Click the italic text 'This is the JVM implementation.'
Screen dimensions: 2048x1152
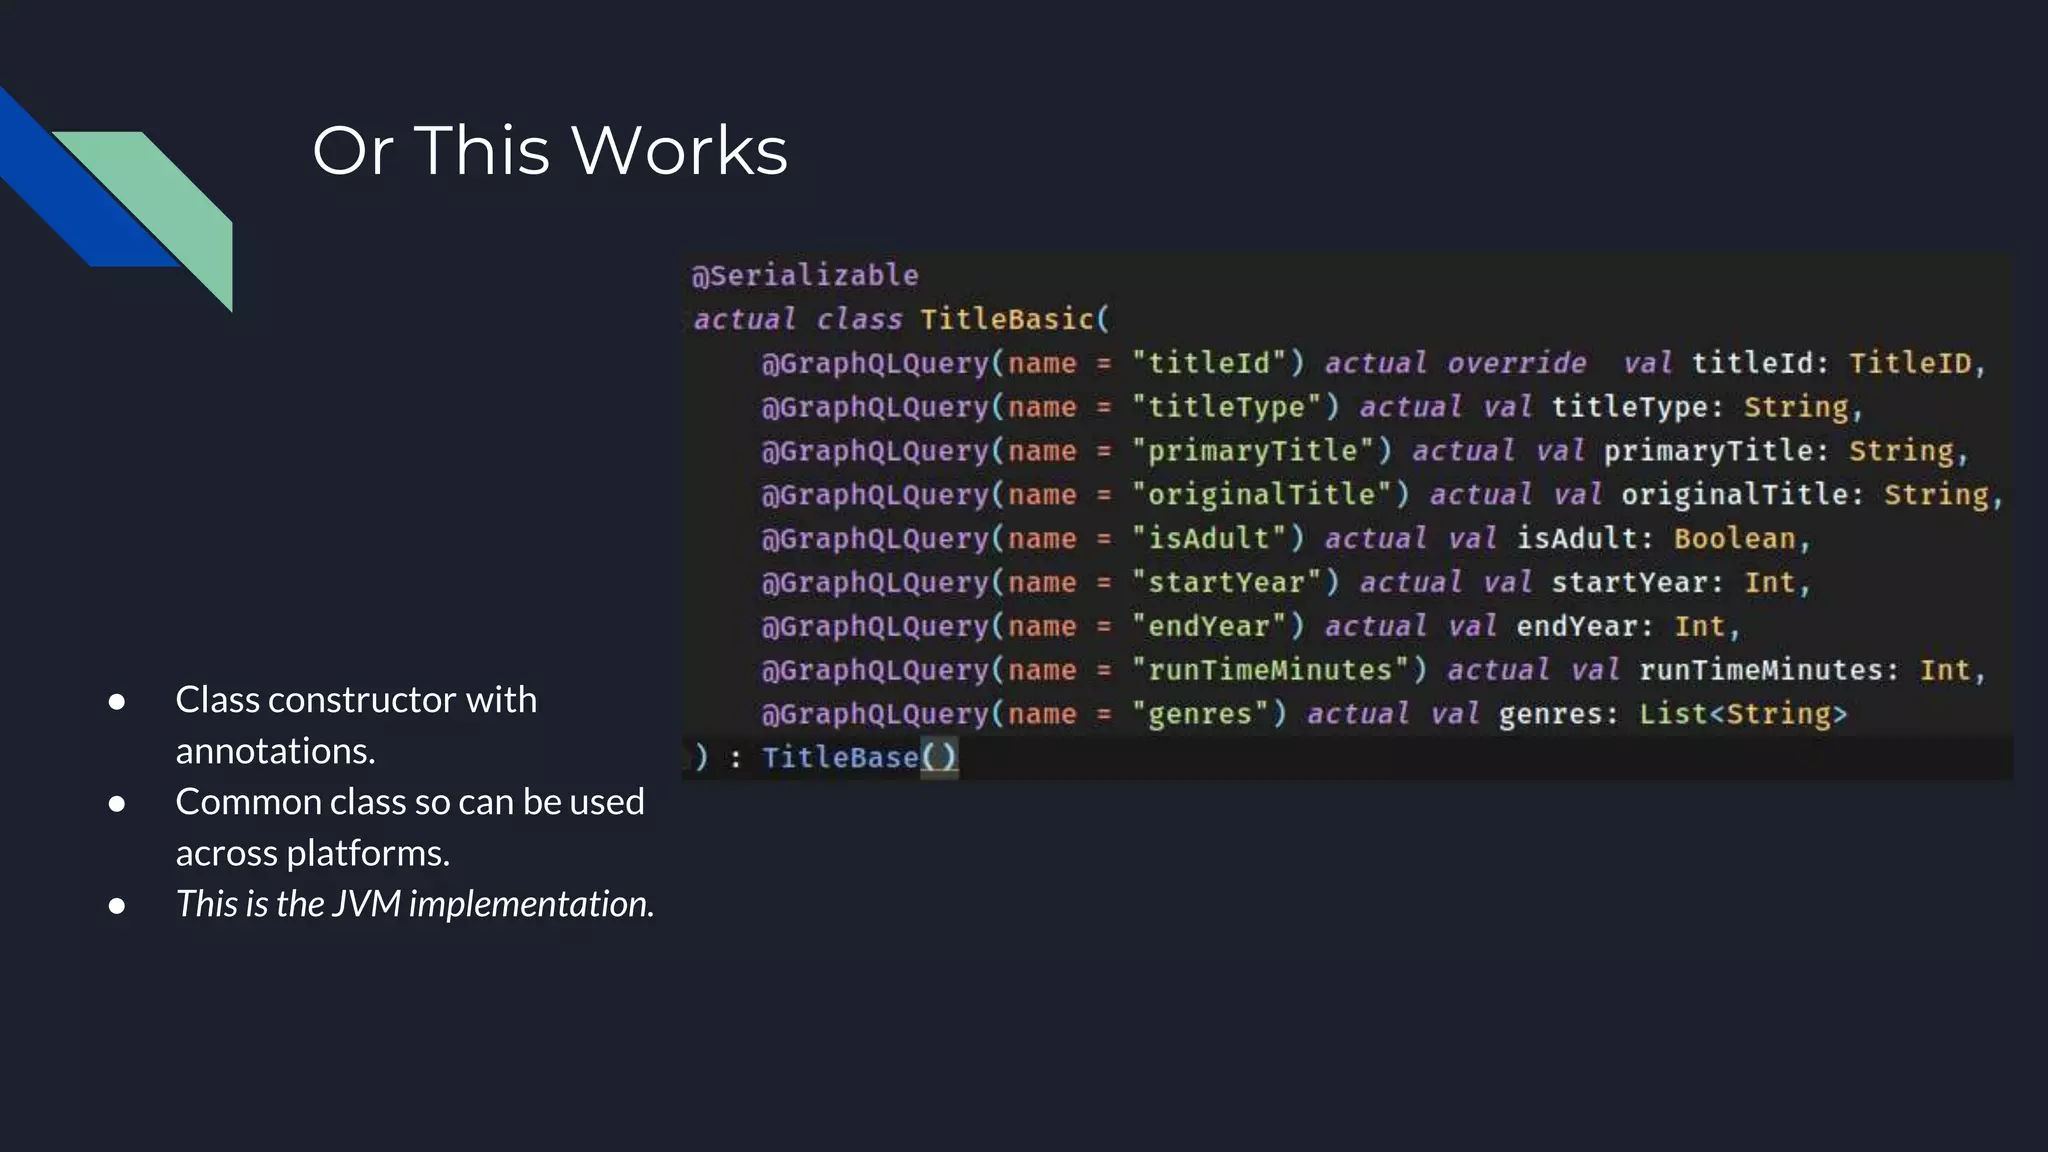click(415, 904)
